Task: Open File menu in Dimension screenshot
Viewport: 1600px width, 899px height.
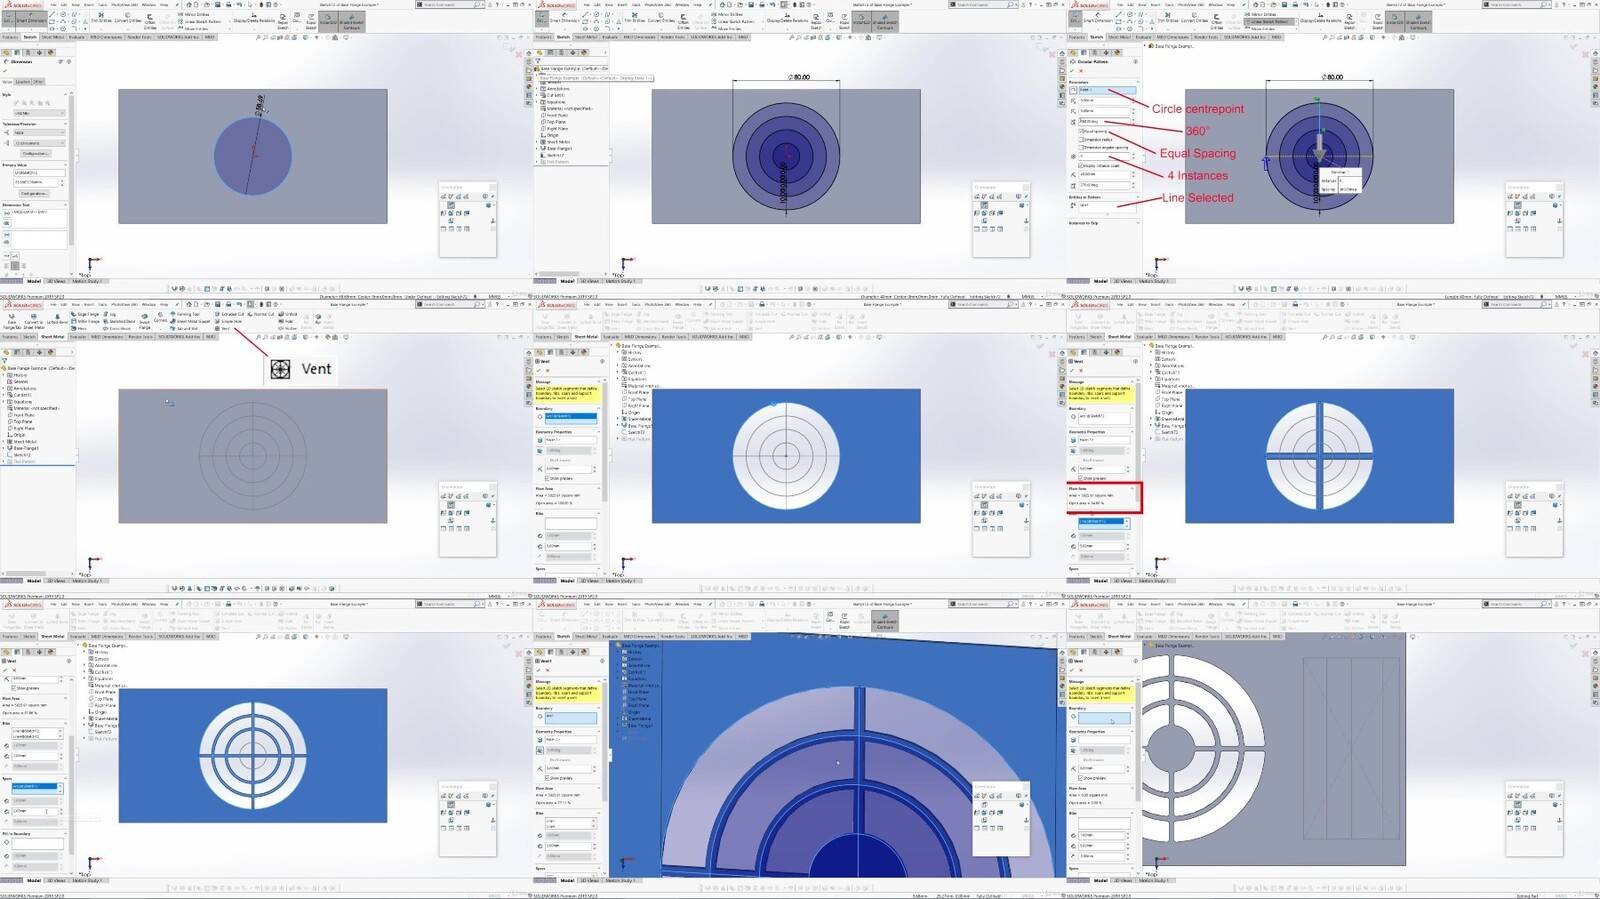Action: point(54,5)
